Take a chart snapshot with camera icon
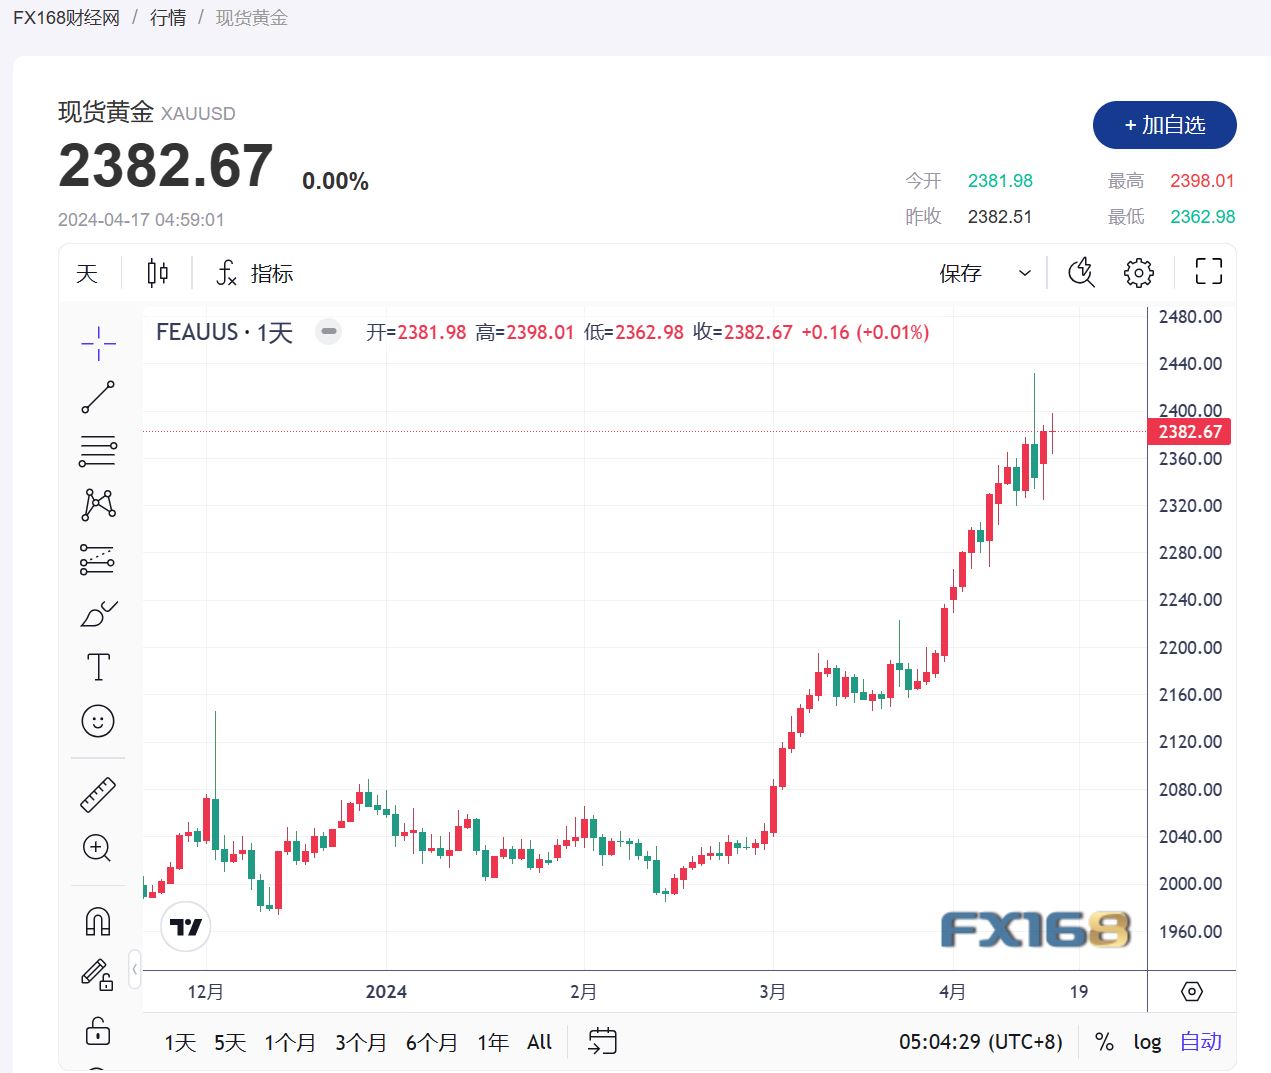 (x=1081, y=272)
